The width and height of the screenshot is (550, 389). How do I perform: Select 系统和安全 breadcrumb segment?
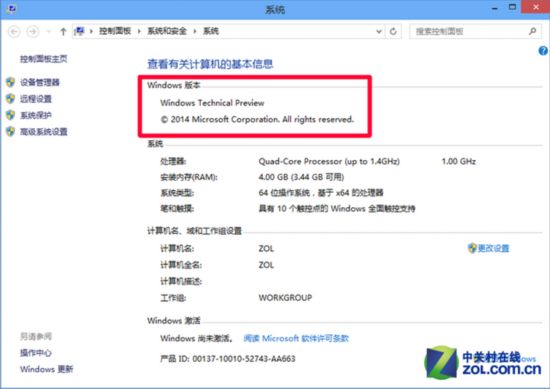coord(167,31)
